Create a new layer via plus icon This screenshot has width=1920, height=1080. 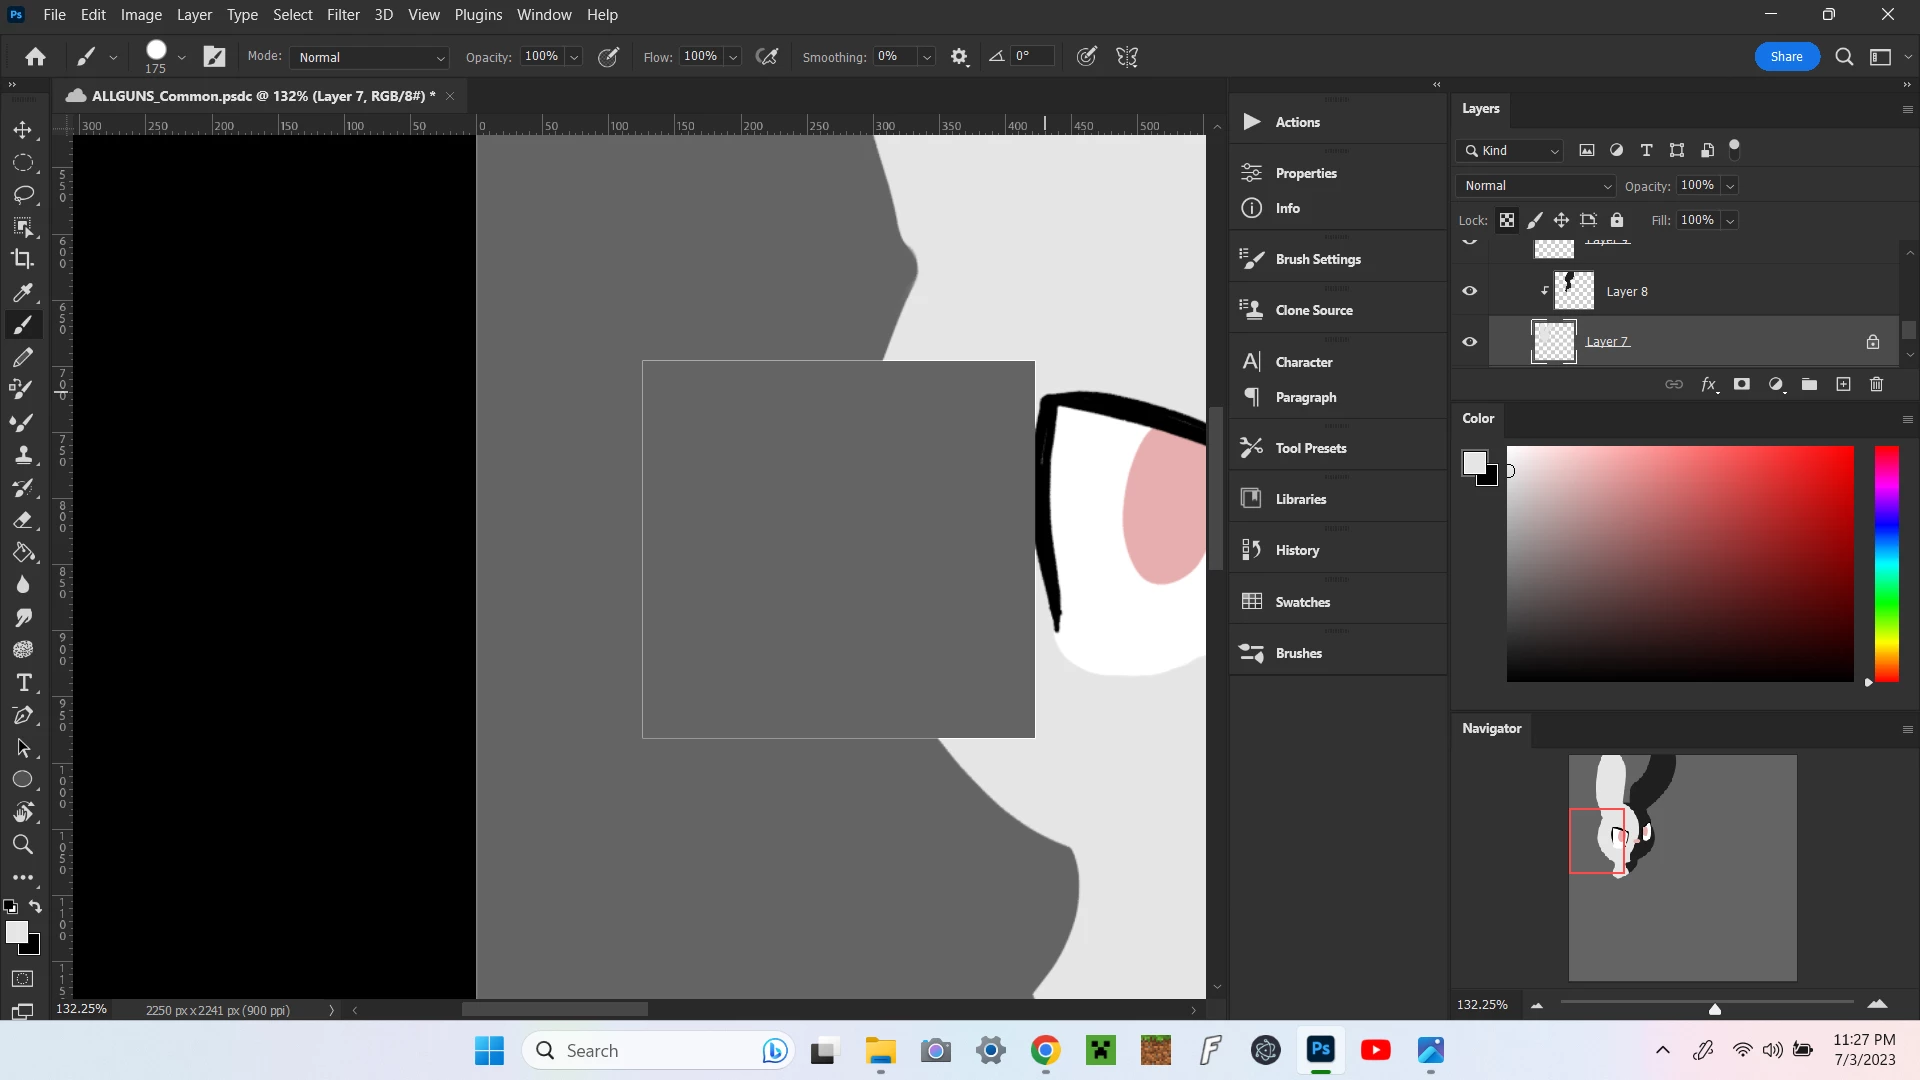(1843, 384)
